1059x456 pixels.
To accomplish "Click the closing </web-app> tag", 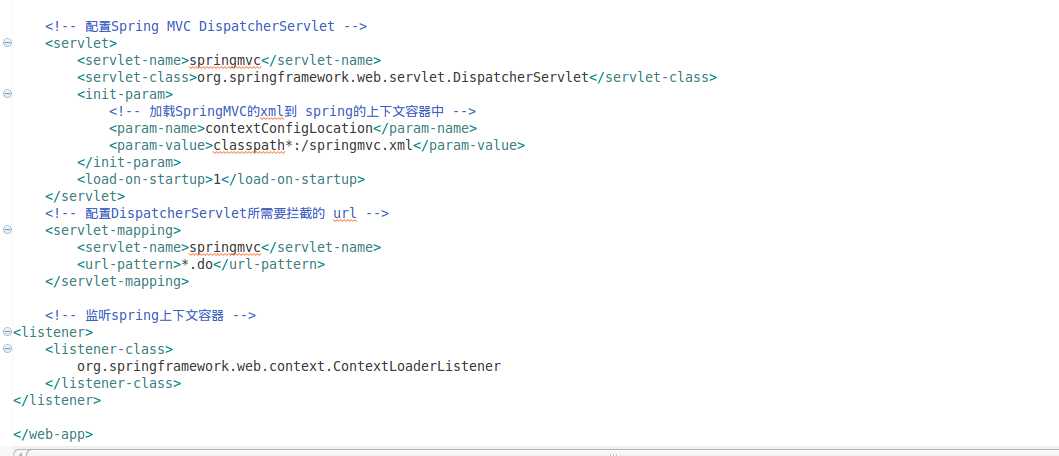I will pos(53,434).
